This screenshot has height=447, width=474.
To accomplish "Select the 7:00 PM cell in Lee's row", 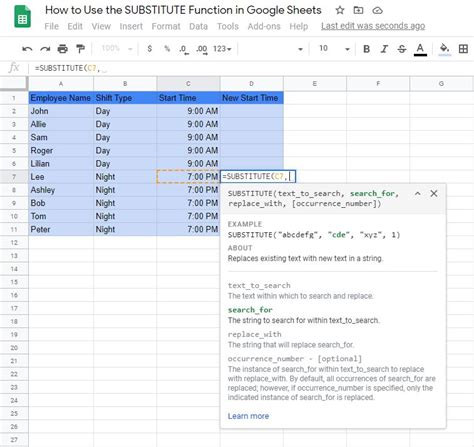I will (x=188, y=177).
